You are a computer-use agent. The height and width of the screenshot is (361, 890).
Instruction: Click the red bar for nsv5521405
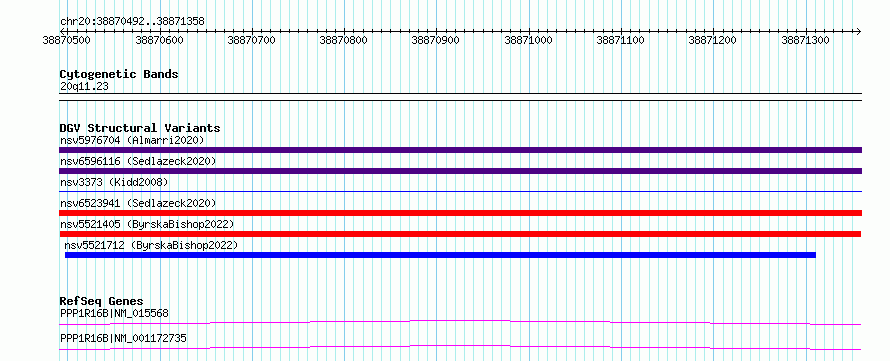coord(460,234)
